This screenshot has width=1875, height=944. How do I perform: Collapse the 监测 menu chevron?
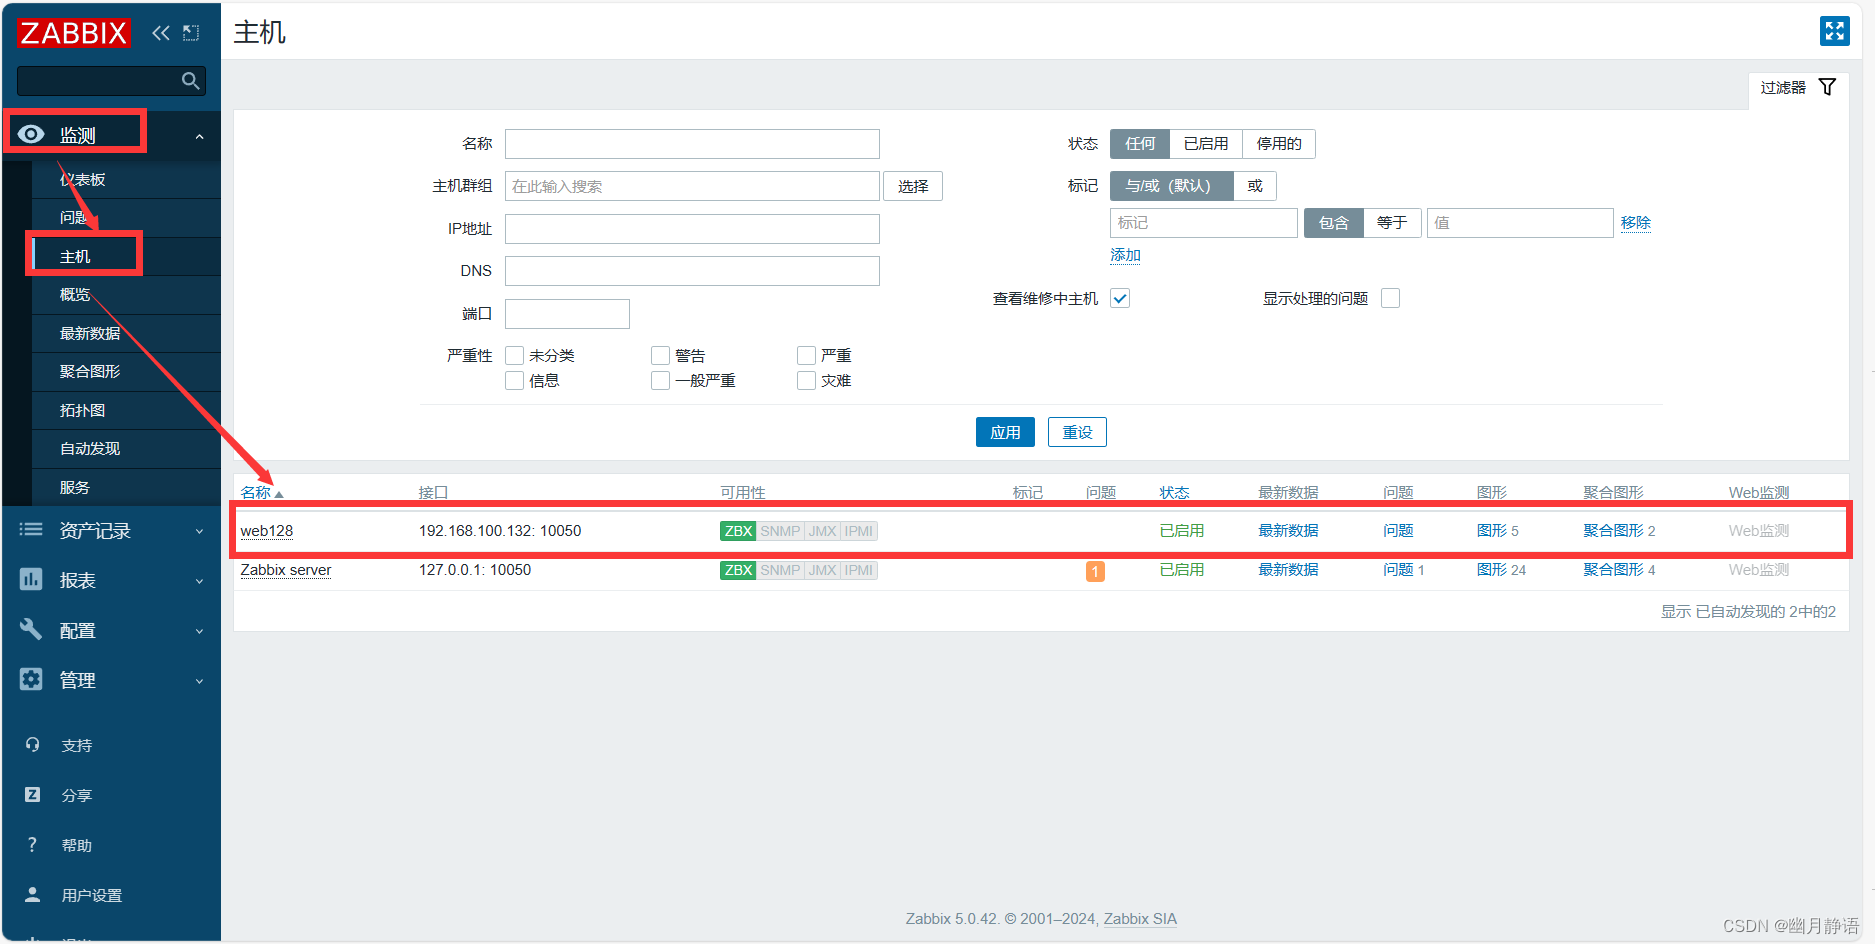(x=199, y=136)
